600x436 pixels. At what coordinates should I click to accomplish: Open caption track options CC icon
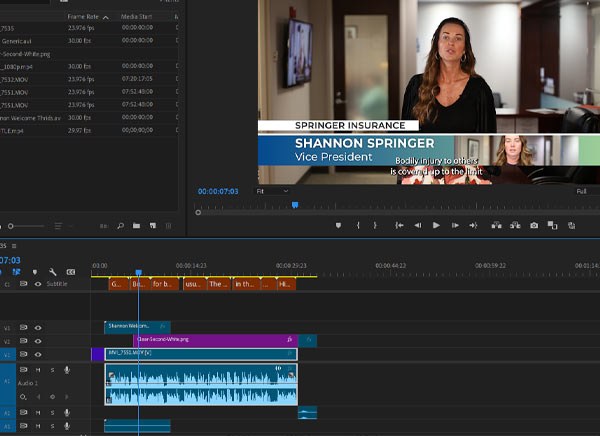pos(71,272)
